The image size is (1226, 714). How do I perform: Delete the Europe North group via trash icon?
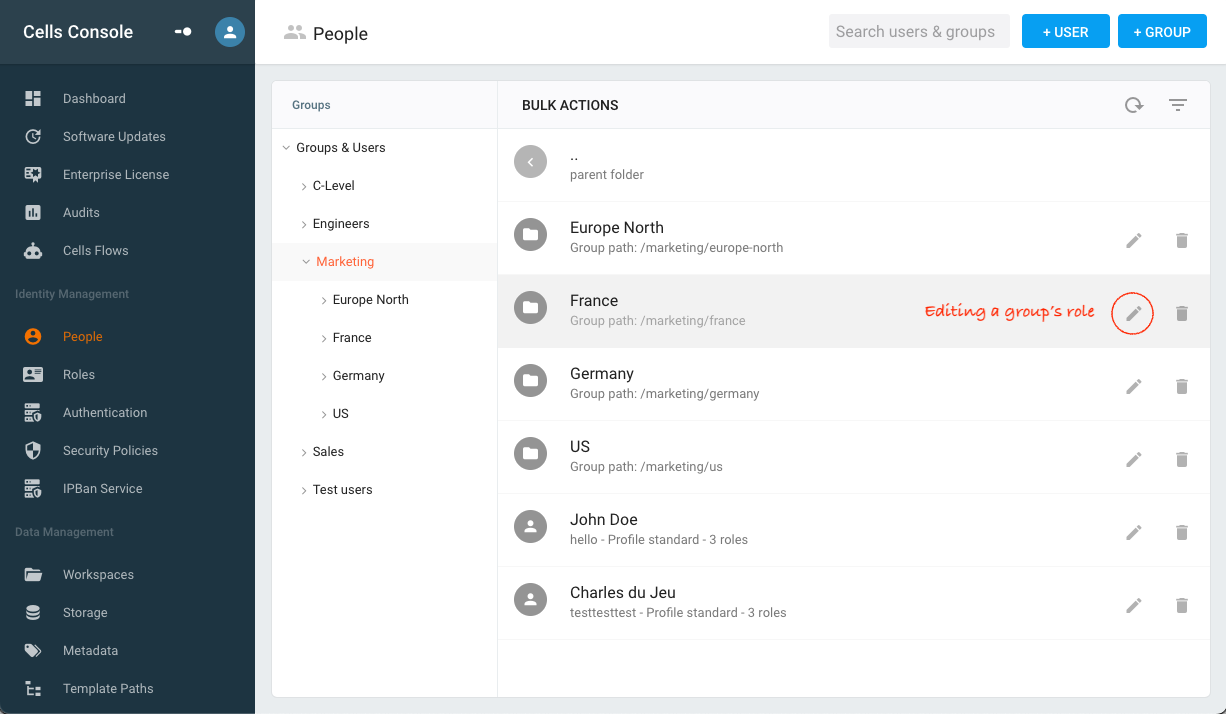[1182, 241]
